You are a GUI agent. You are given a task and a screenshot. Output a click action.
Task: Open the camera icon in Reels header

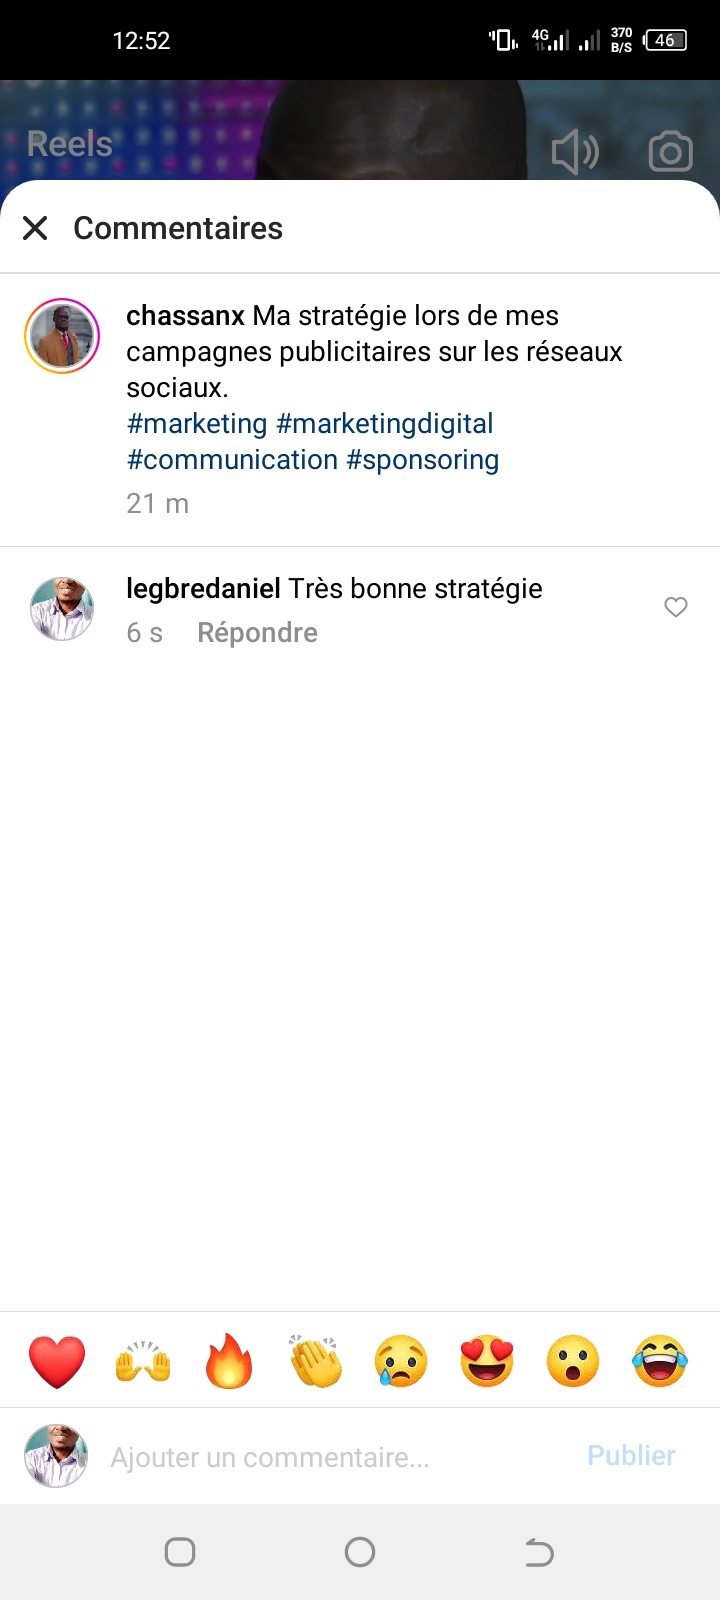(670, 152)
